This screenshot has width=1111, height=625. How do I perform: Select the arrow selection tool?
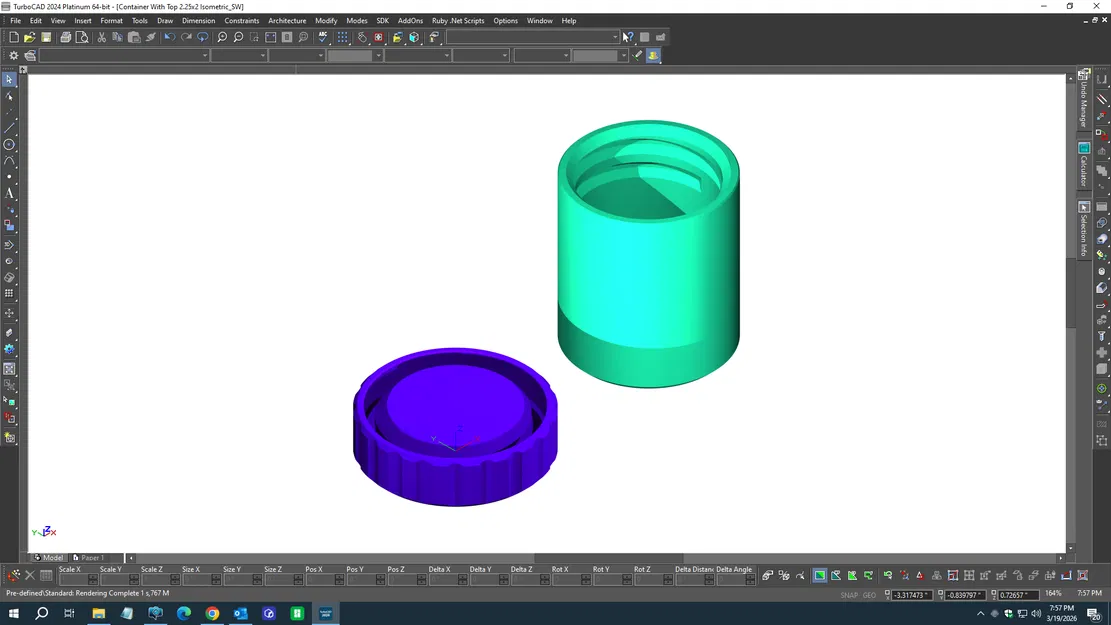click(x=10, y=80)
